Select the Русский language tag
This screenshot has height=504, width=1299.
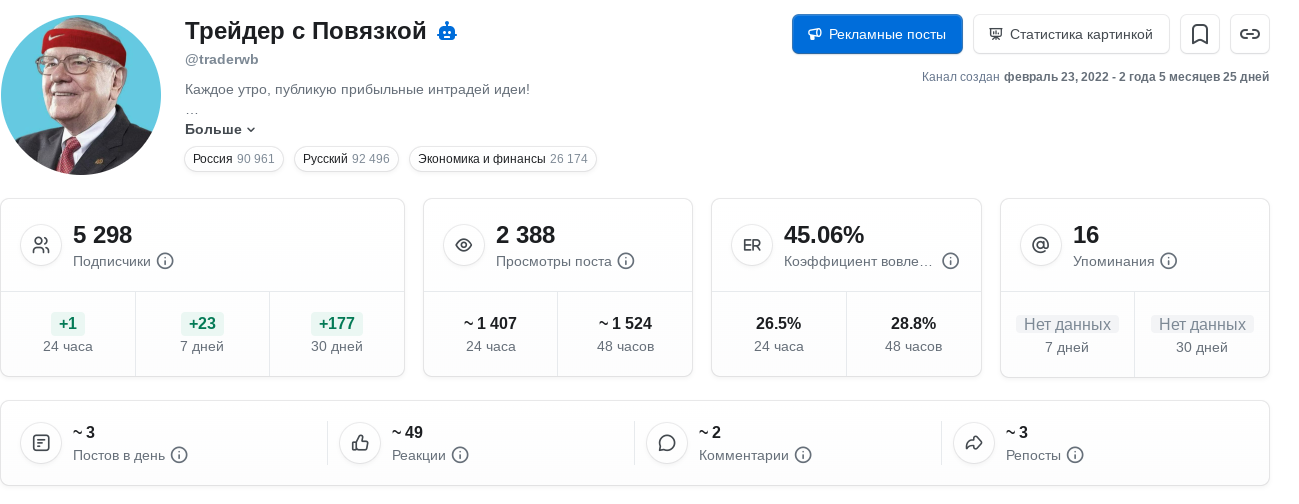346,159
